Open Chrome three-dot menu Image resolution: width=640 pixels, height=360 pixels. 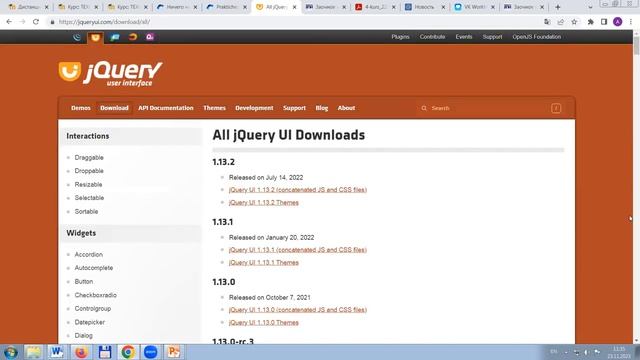[x=631, y=22]
